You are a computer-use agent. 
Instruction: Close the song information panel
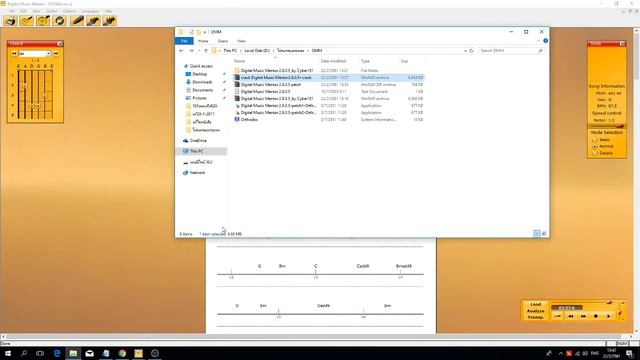[x=622, y=43]
